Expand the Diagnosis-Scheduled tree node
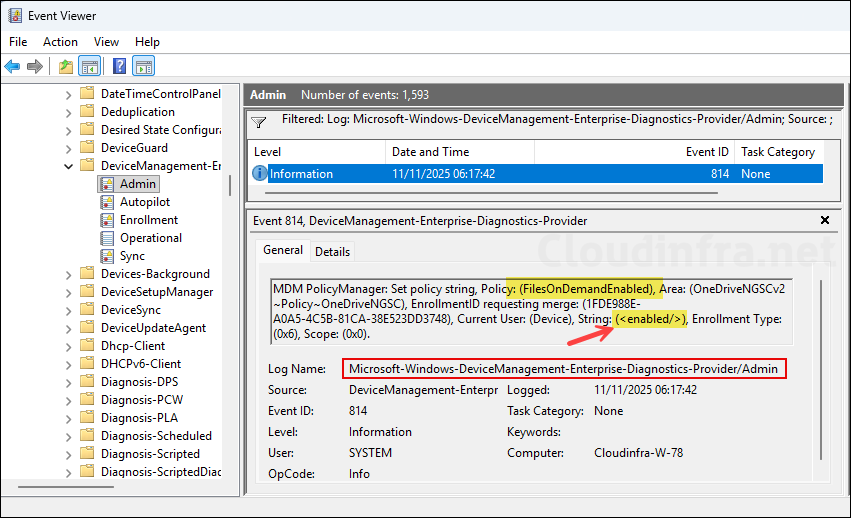851x518 pixels. pyautogui.click(x=68, y=437)
